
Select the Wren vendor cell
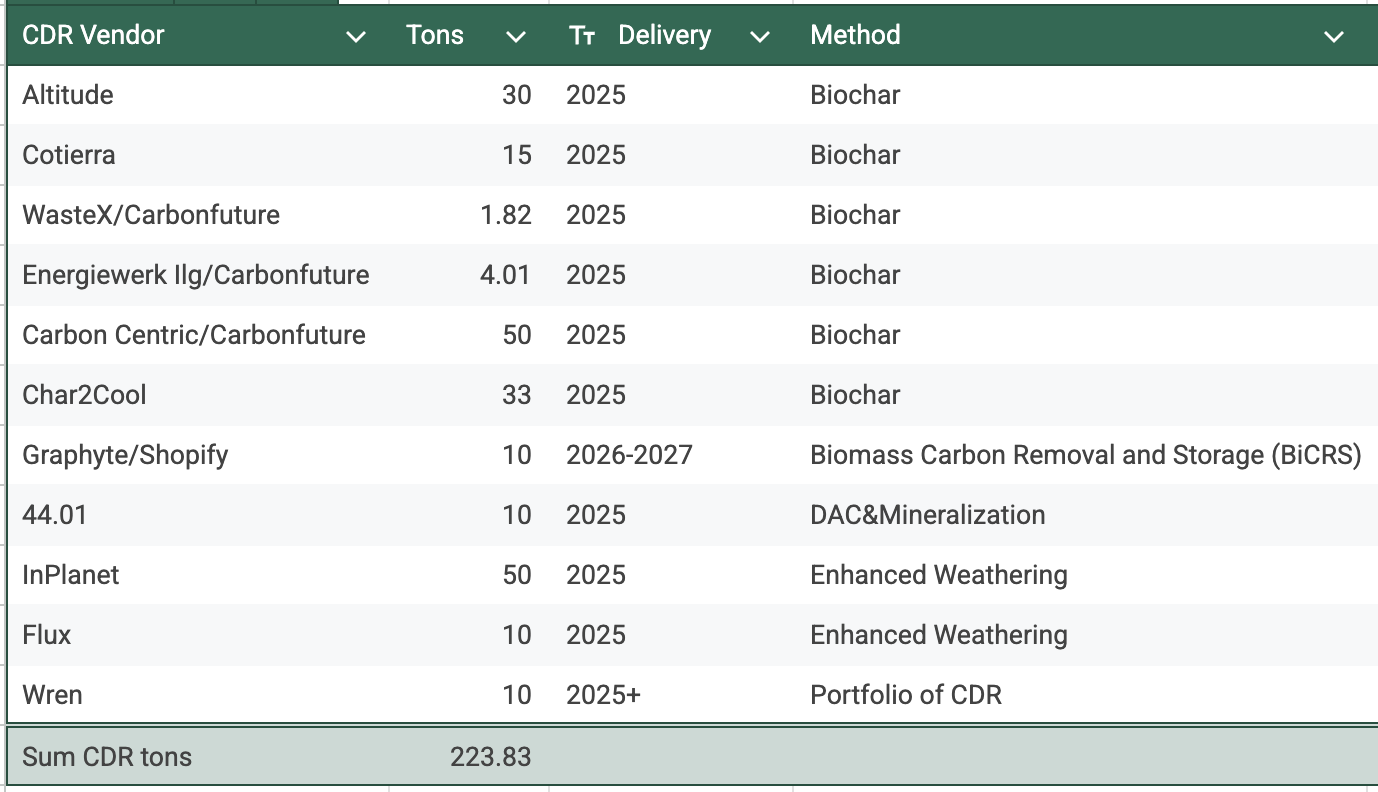point(198,694)
